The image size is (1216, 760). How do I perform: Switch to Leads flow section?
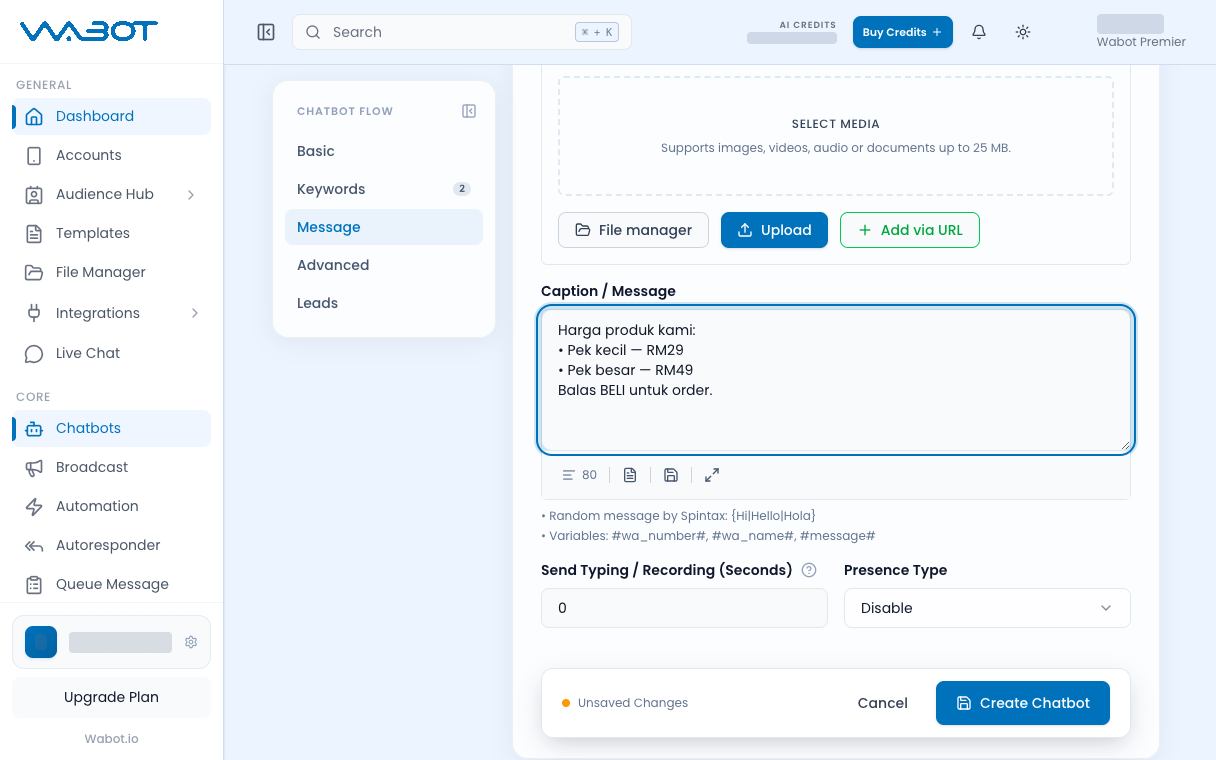pyautogui.click(x=384, y=303)
